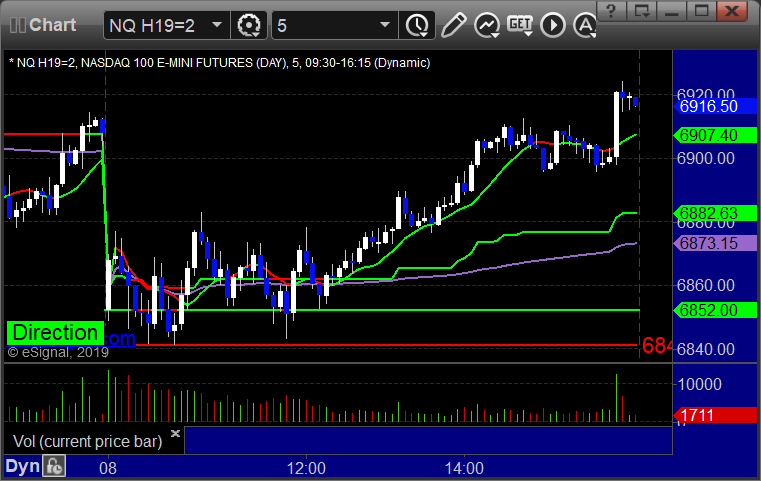Close the Vol study pane

(x=175, y=433)
